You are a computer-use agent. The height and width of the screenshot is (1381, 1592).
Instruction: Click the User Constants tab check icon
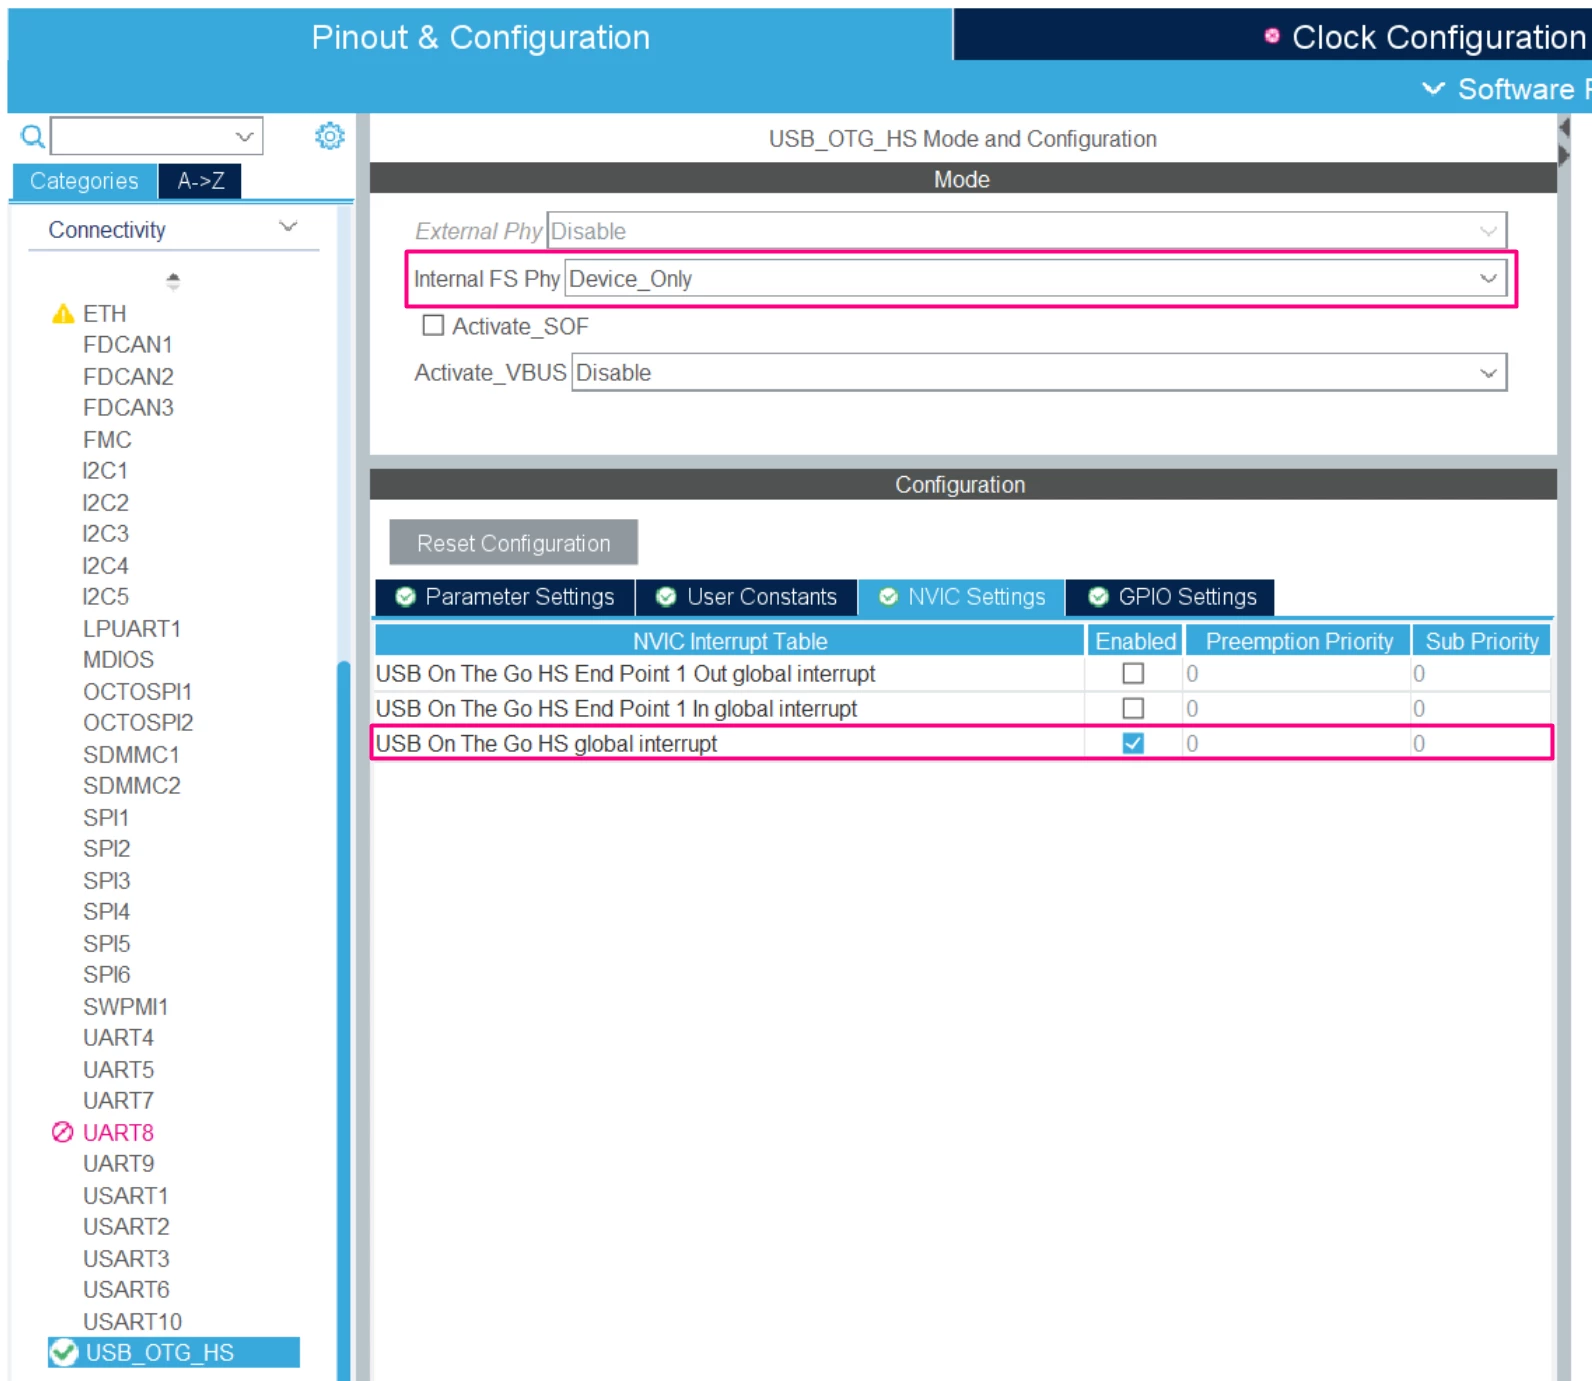pyautogui.click(x=666, y=597)
